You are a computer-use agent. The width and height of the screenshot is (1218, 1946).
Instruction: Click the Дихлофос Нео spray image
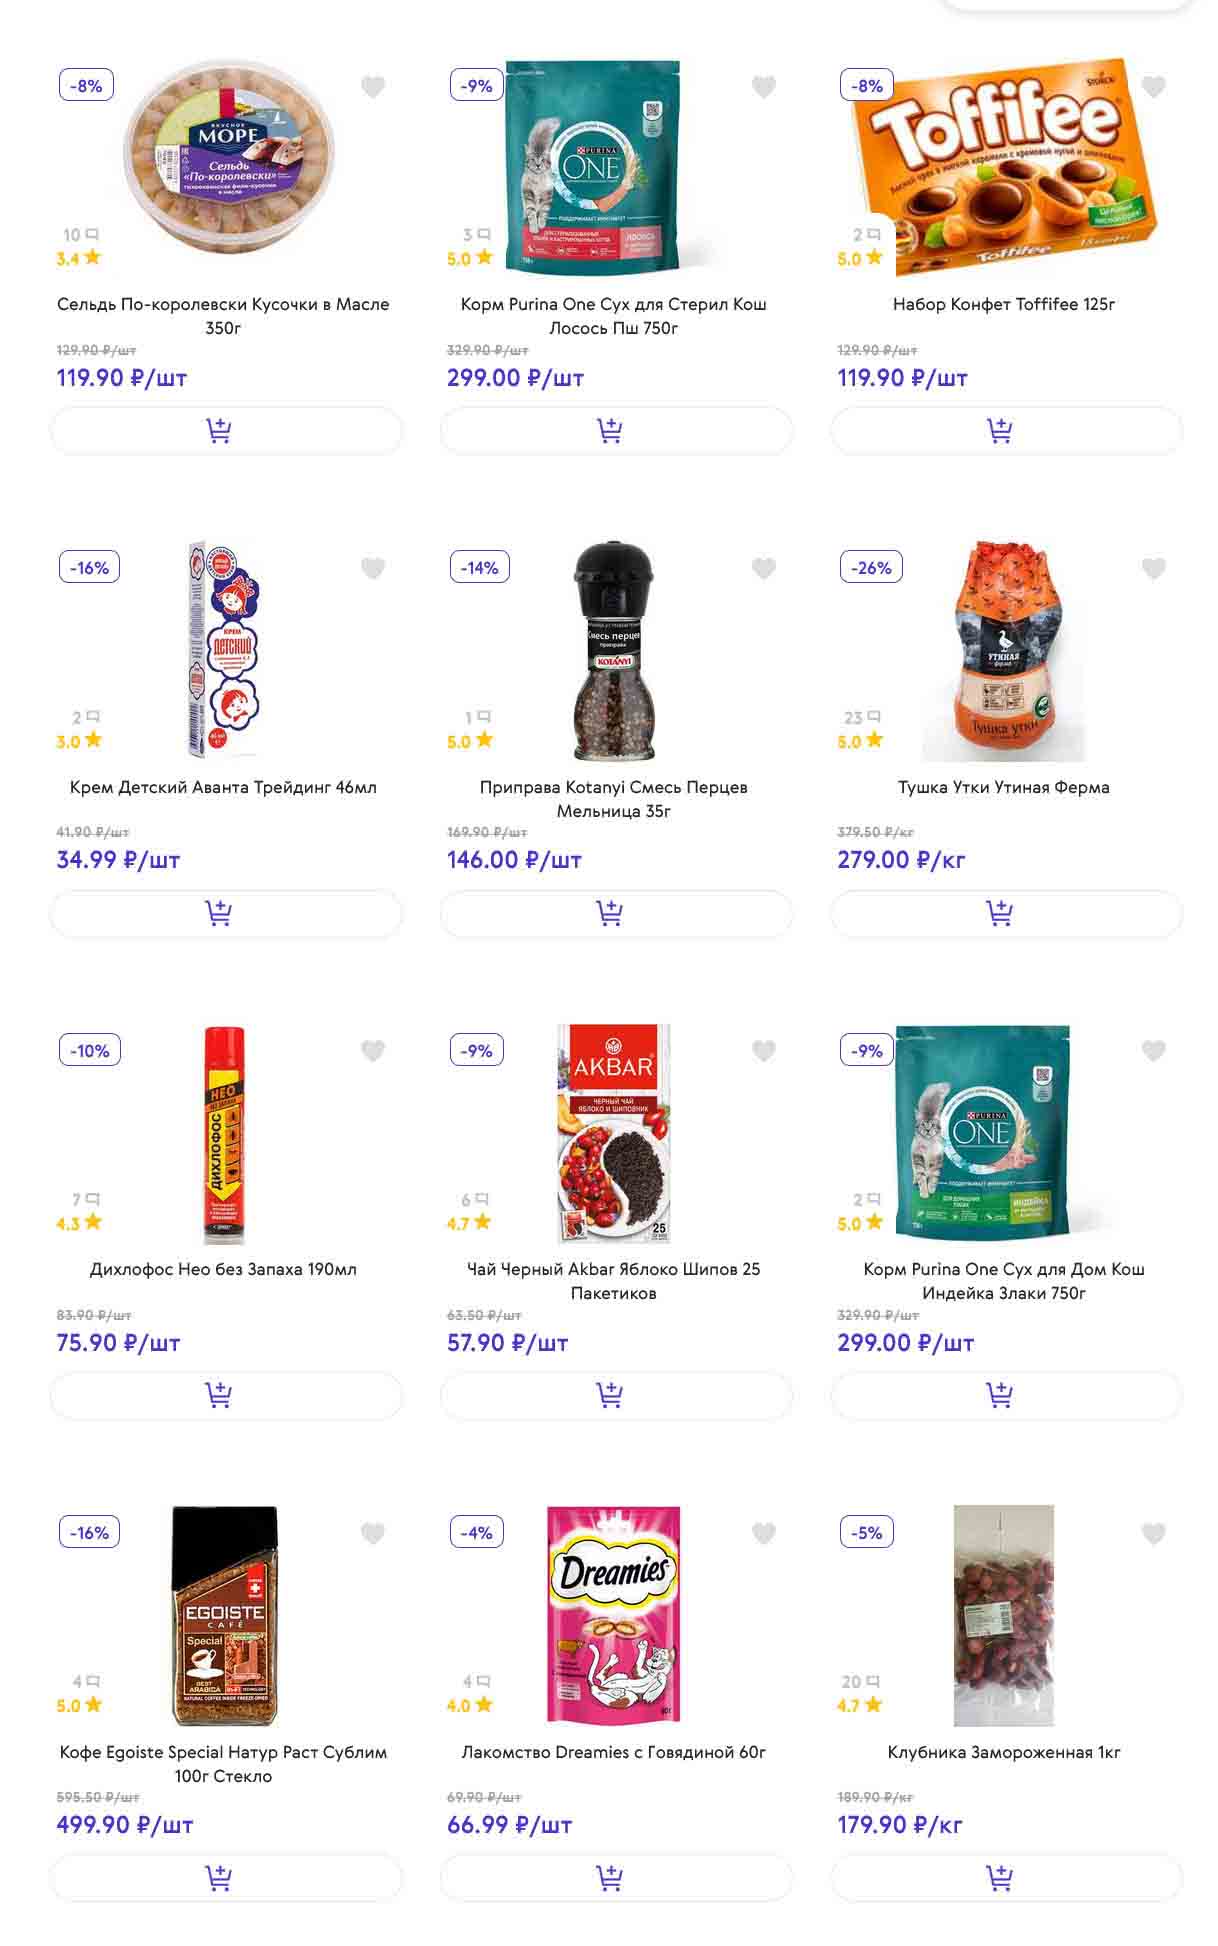[224, 1135]
